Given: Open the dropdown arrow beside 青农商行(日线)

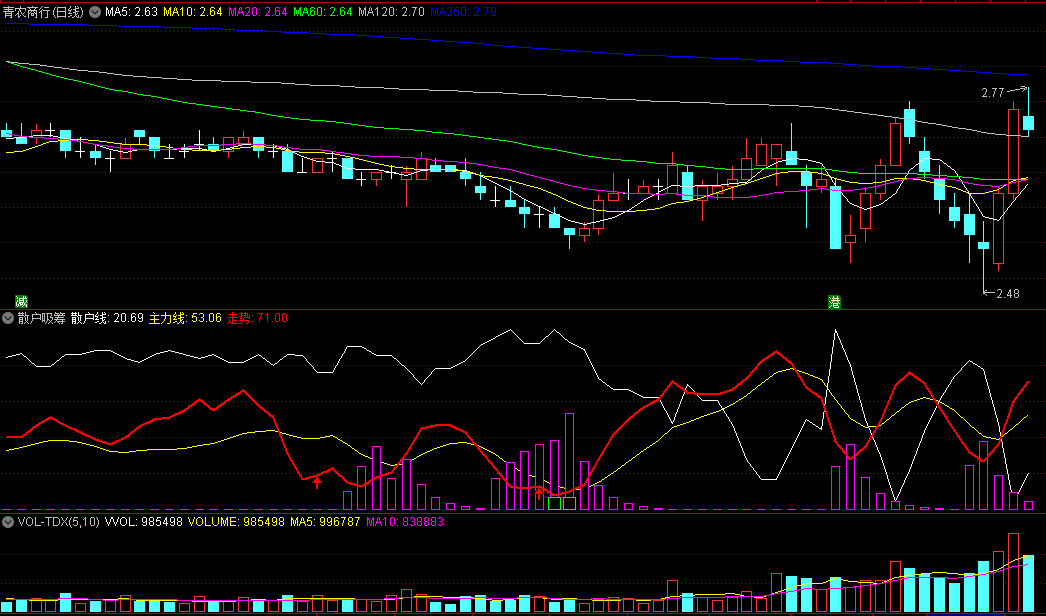Looking at the screenshot, I should (x=95, y=12).
